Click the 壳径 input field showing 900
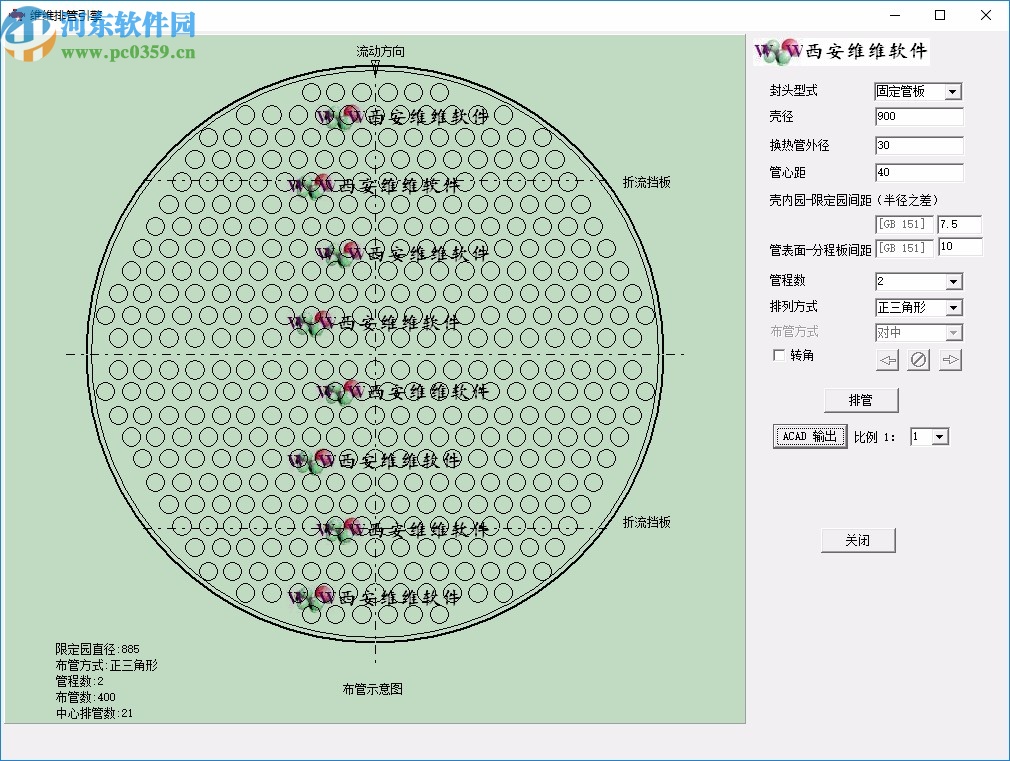 (917, 117)
